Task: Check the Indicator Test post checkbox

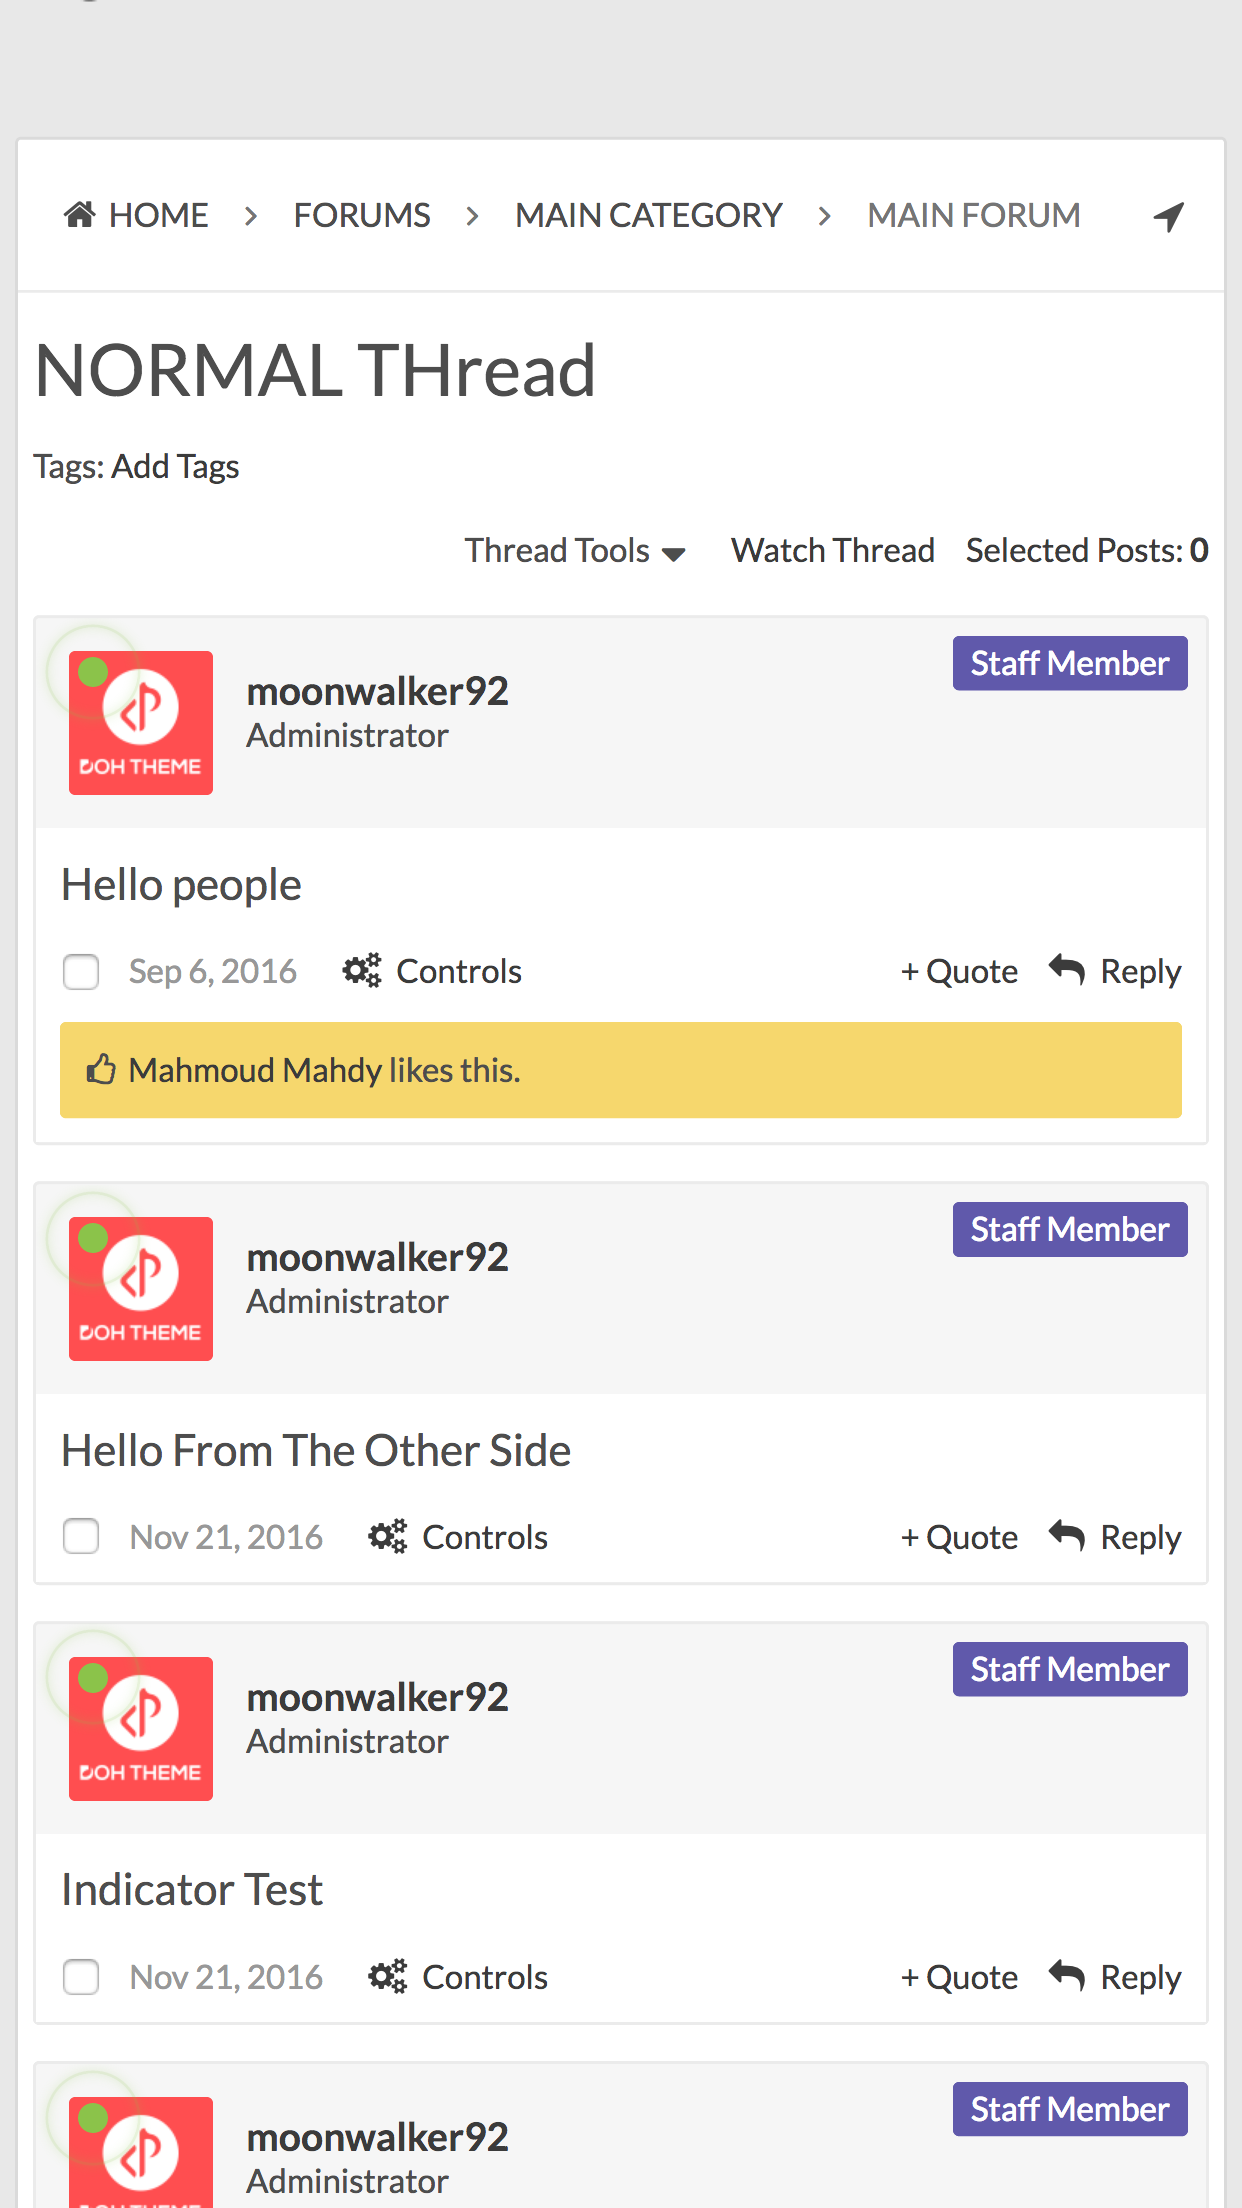Action: tap(81, 1976)
